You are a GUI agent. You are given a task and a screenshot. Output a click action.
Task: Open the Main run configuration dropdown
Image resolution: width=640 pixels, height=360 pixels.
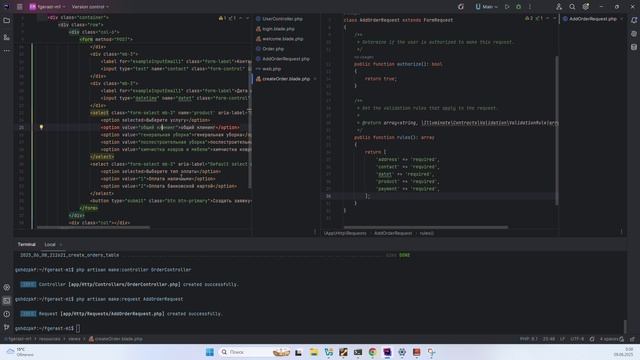[x=487, y=7]
